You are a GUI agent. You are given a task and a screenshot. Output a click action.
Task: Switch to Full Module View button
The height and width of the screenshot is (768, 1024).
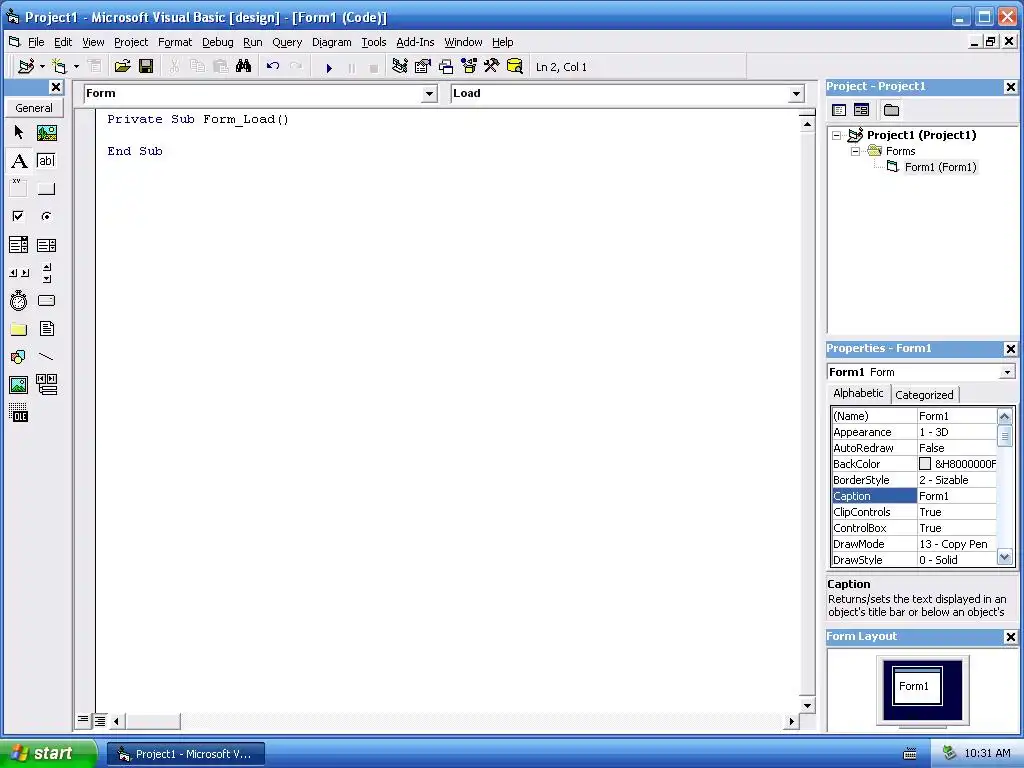point(100,721)
